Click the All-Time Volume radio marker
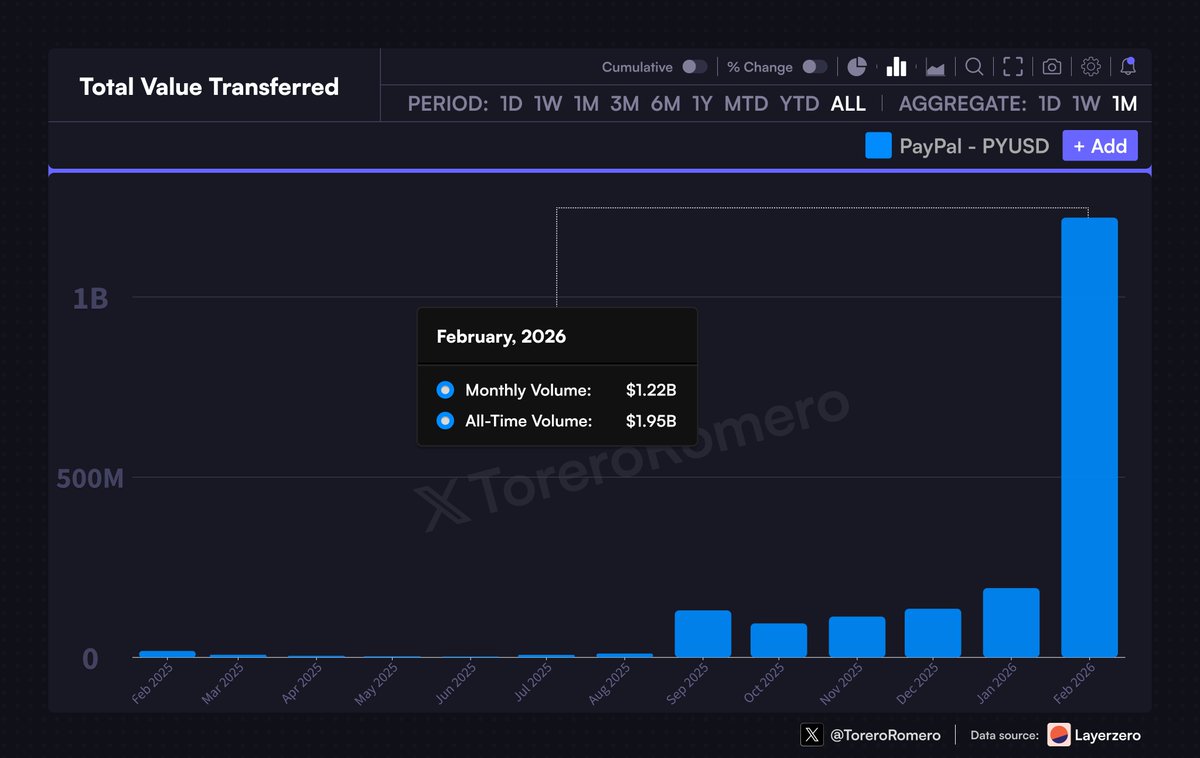Image resolution: width=1200 pixels, height=758 pixels. point(445,421)
